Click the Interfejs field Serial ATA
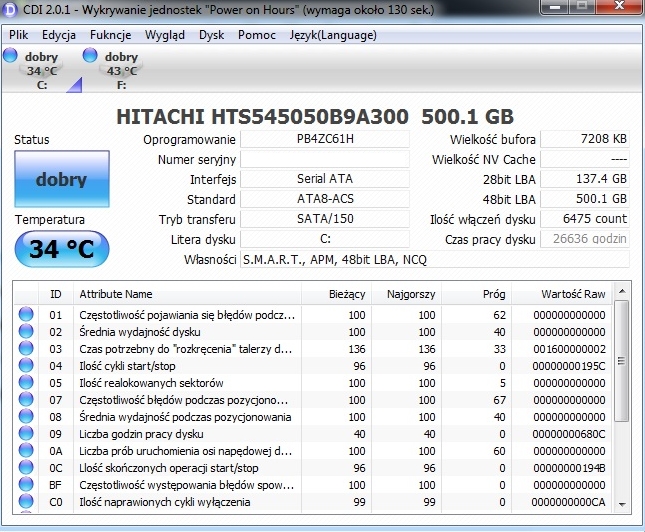This screenshot has width=645, height=532. [325, 179]
